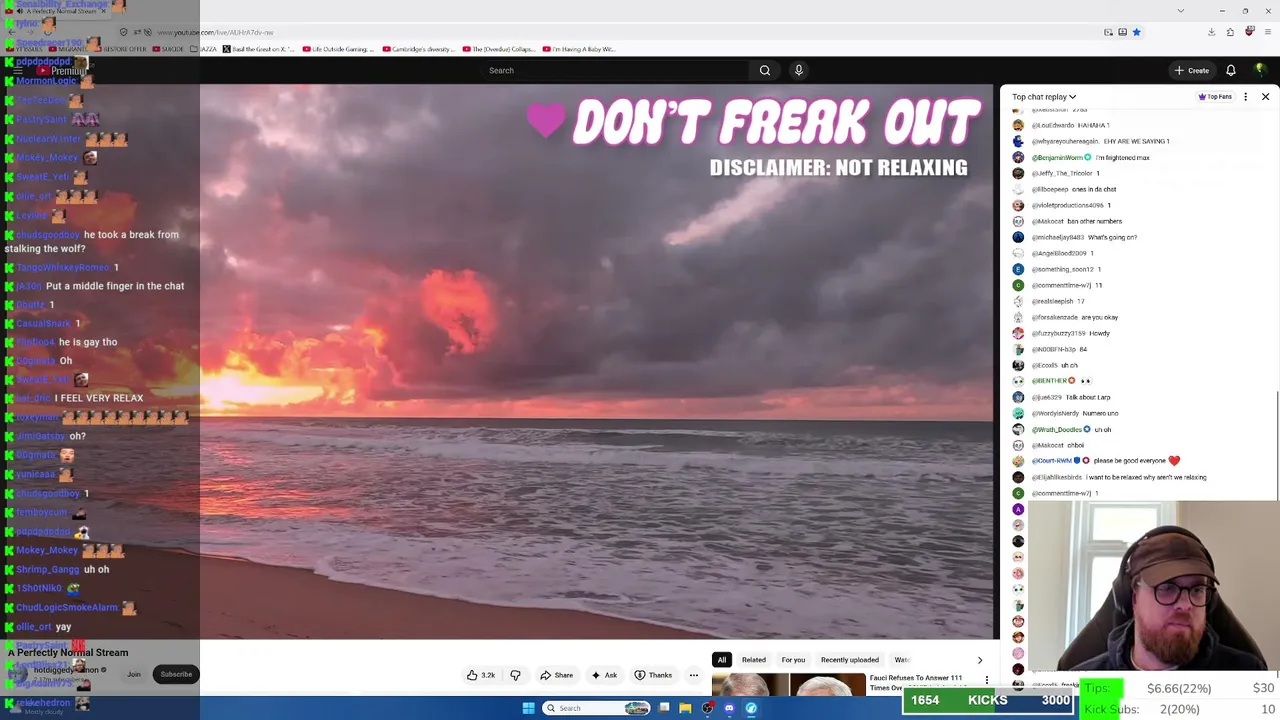This screenshot has width=1280, height=720.
Task: Click the 'ban other numbers' chat message
Action: coord(1095,221)
